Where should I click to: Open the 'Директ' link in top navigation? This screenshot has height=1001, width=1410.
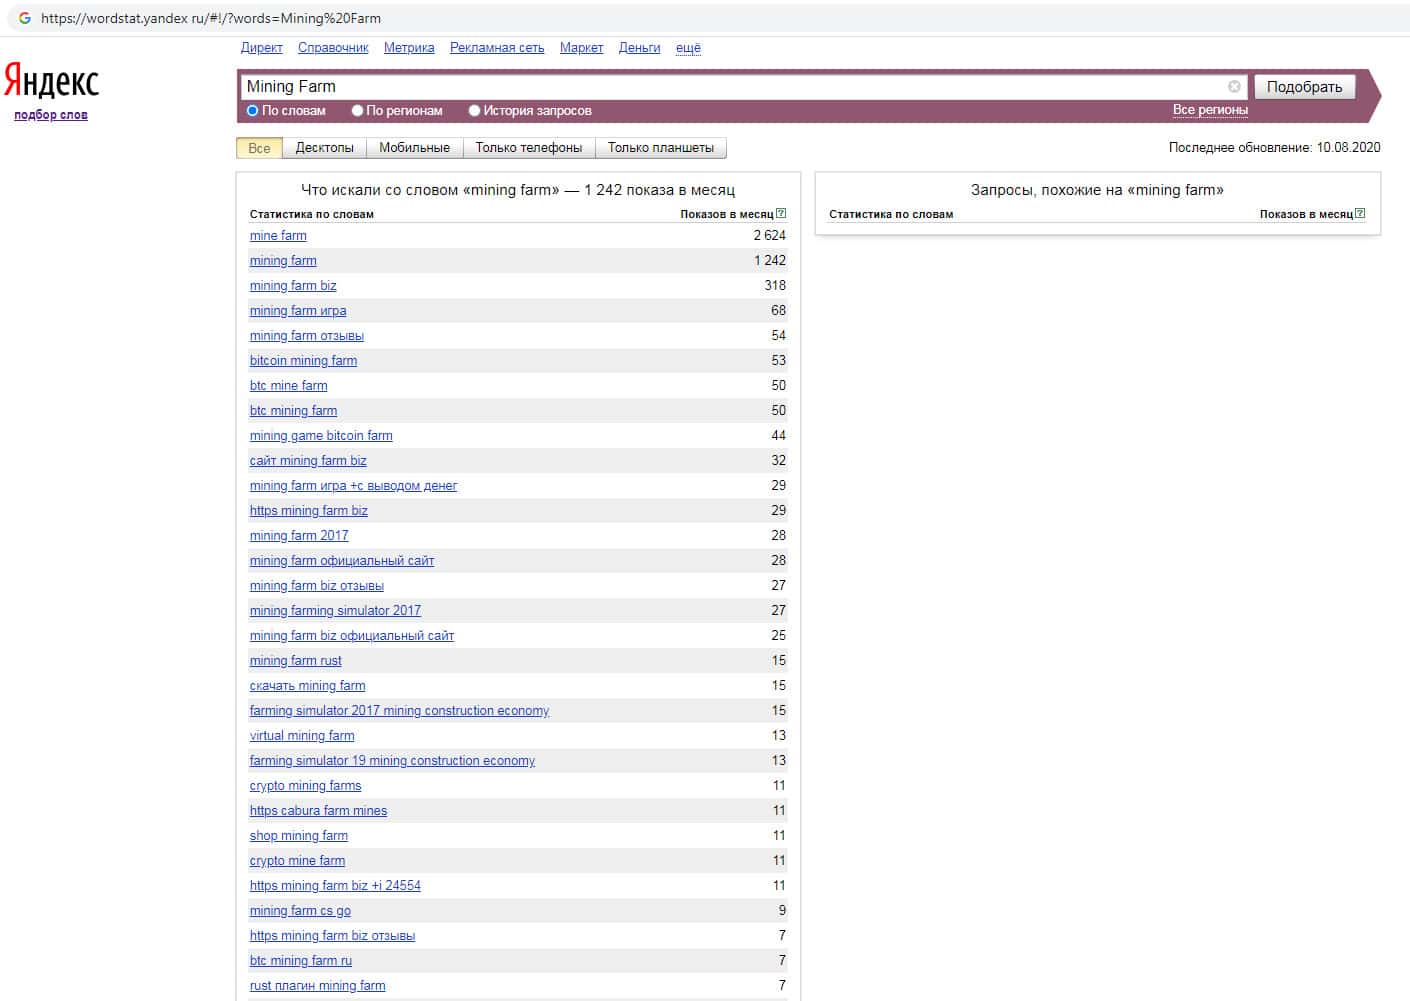(x=261, y=48)
